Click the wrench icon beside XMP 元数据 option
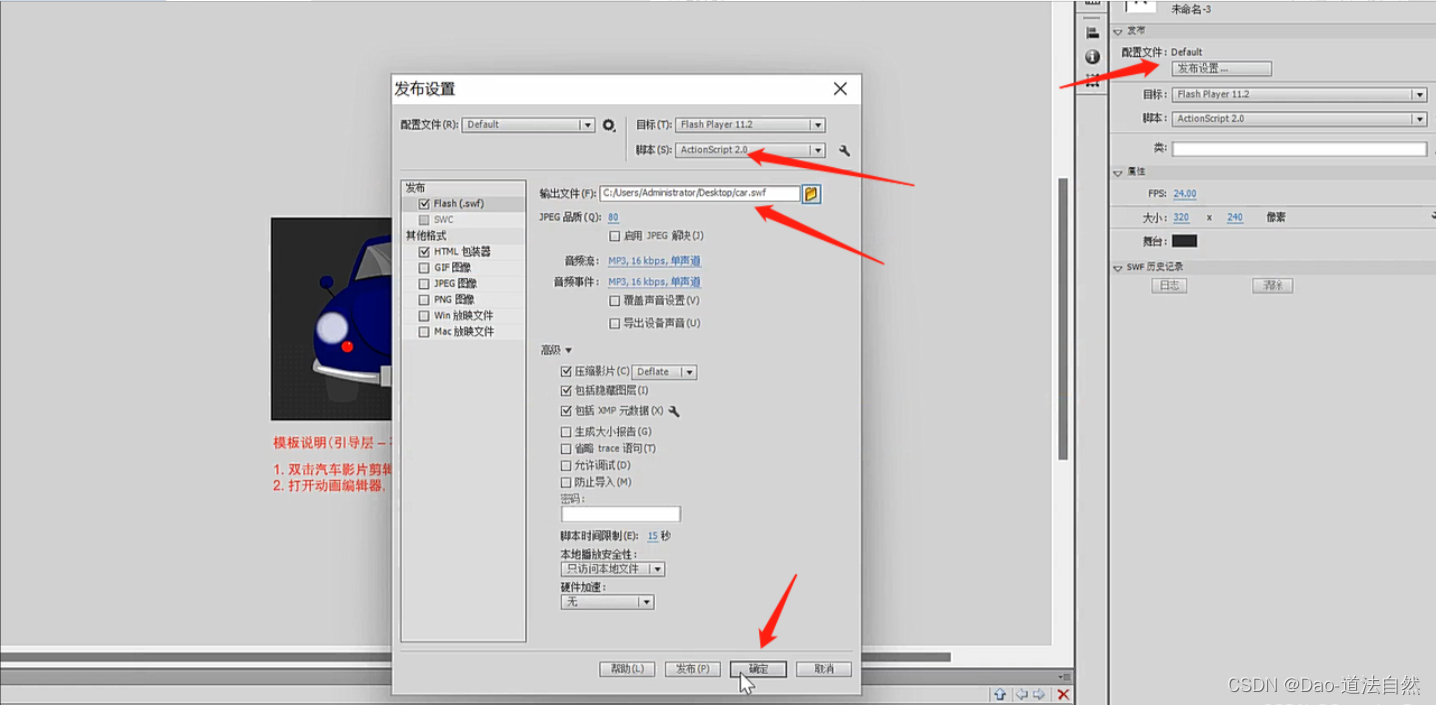 point(675,410)
